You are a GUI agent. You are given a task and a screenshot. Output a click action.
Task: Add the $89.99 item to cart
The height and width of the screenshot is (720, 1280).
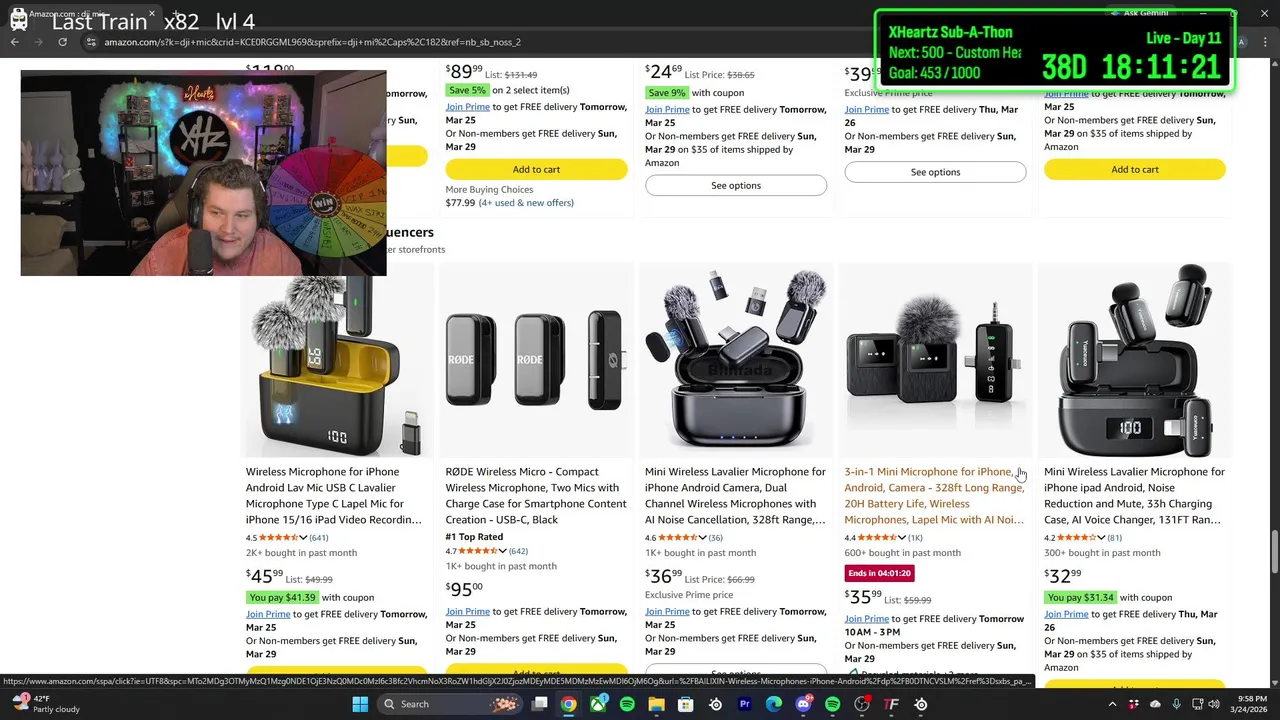point(536,170)
